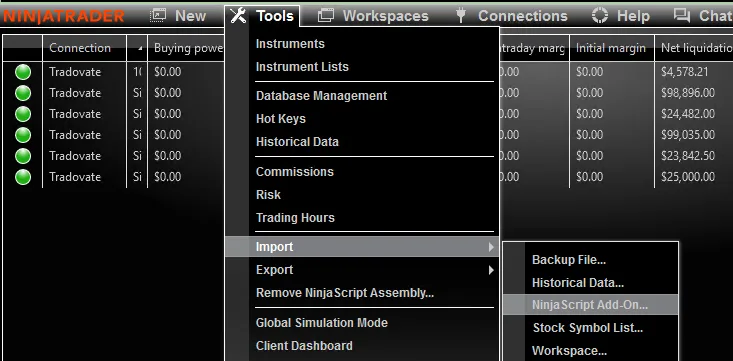Import a Backup File...

(x=569, y=260)
